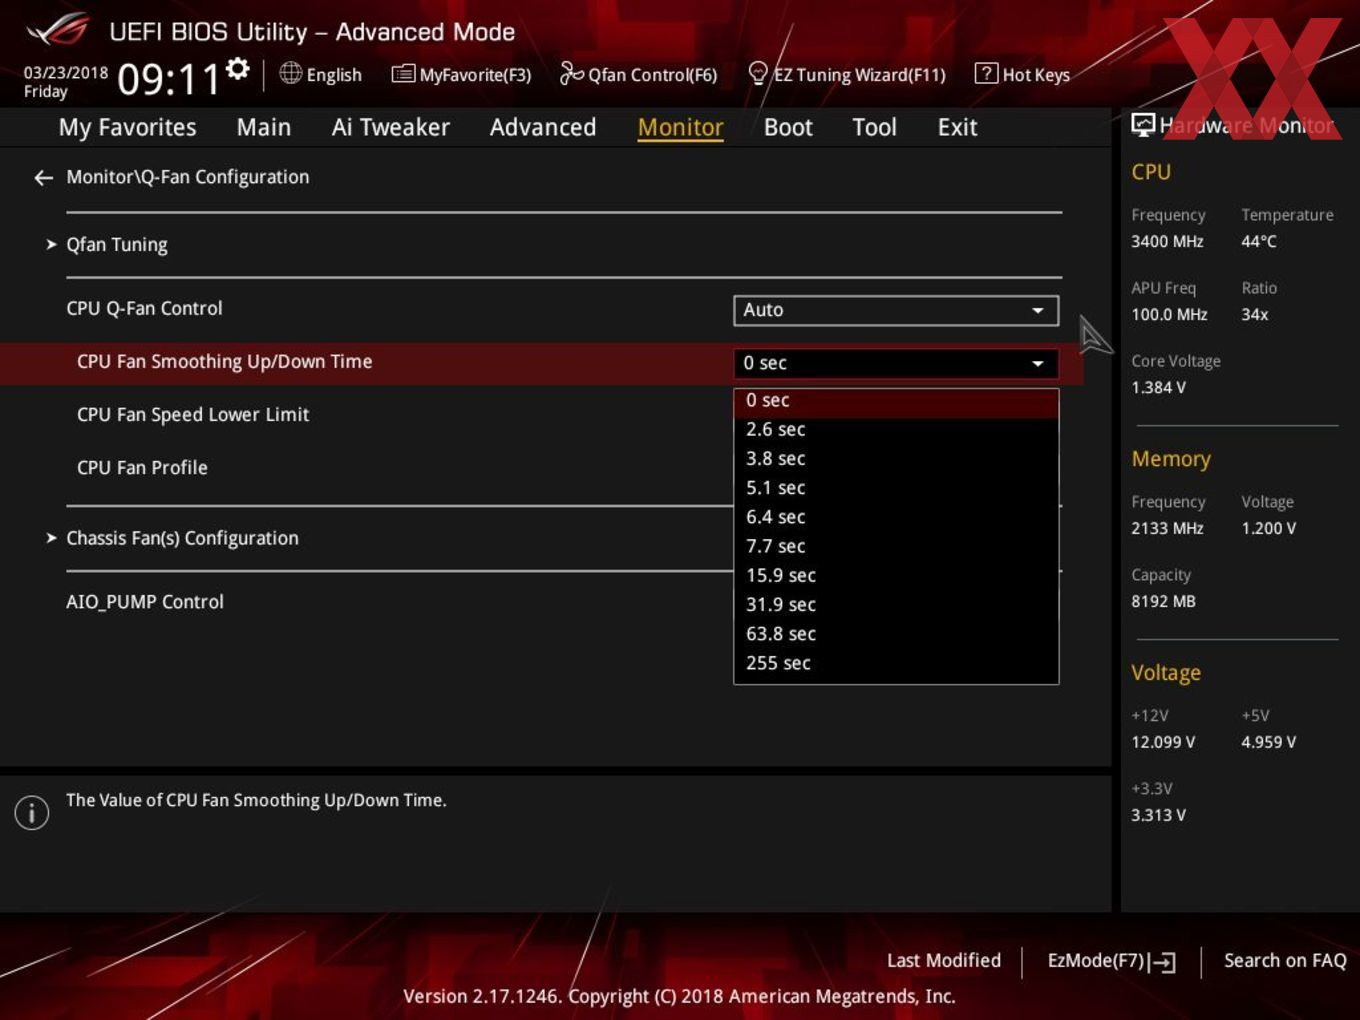Collapse the CPU Fan Smoothing Time dropdown
Image resolution: width=1360 pixels, height=1020 pixels.
click(x=896, y=363)
